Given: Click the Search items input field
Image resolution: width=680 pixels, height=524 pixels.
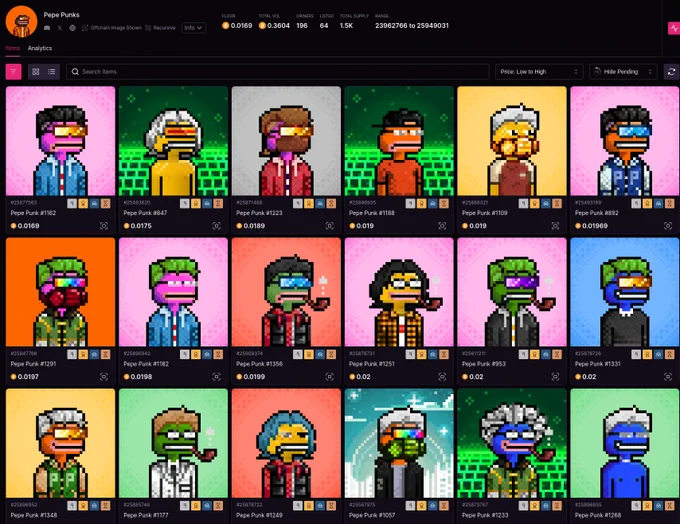Looking at the screenshot, I should 278,72.
